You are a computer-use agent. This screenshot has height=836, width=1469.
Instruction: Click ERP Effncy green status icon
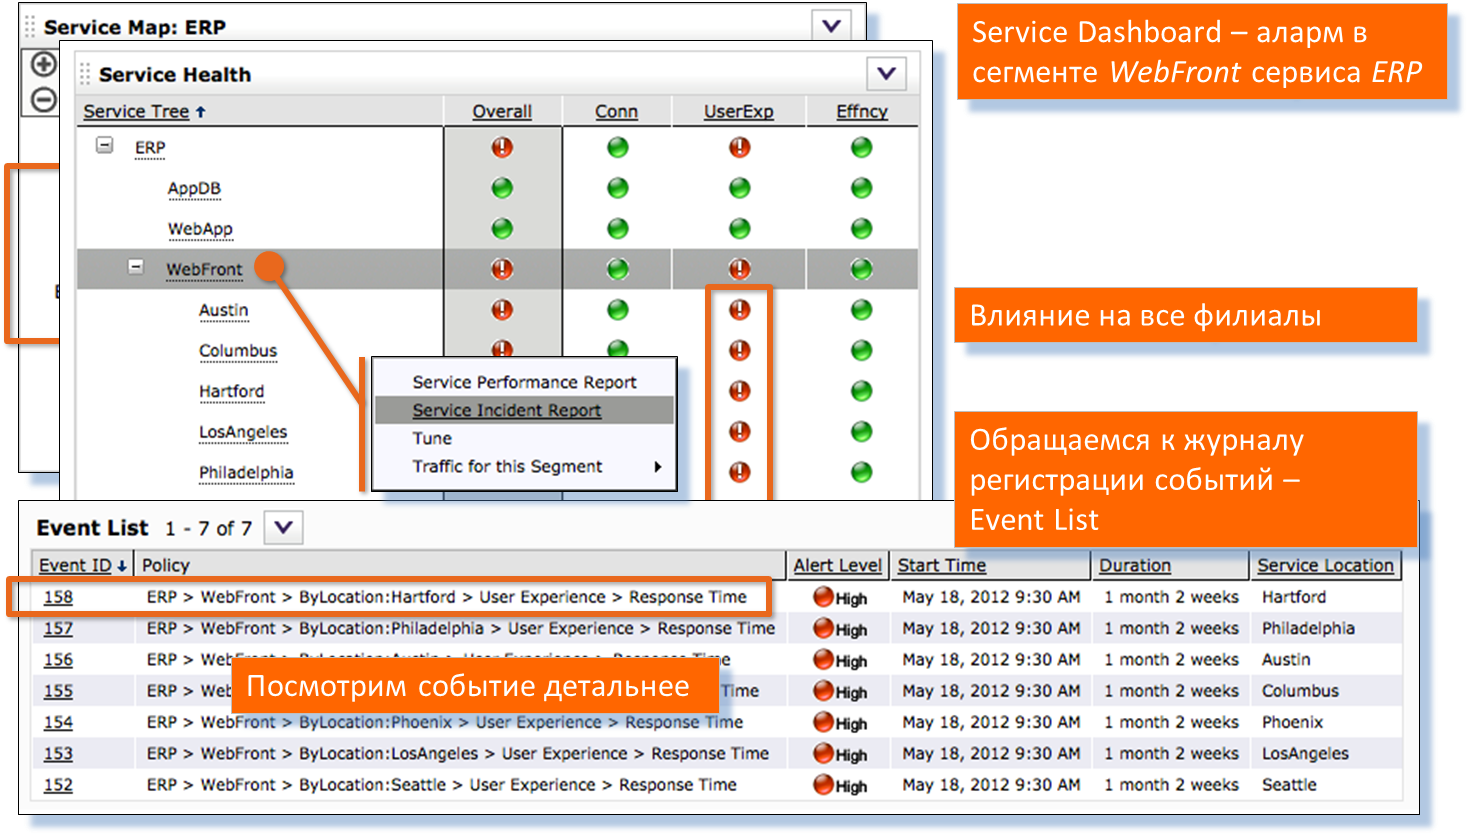[861, 147]
